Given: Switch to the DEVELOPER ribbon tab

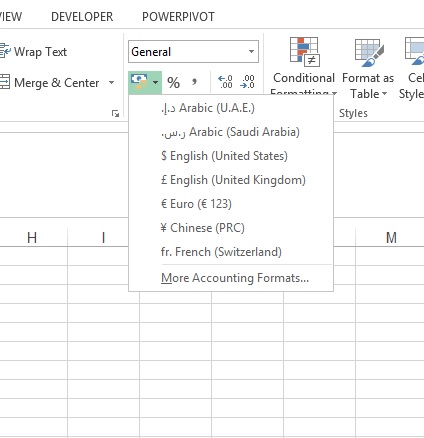Looking at the screenshot, I should point(82,17).
